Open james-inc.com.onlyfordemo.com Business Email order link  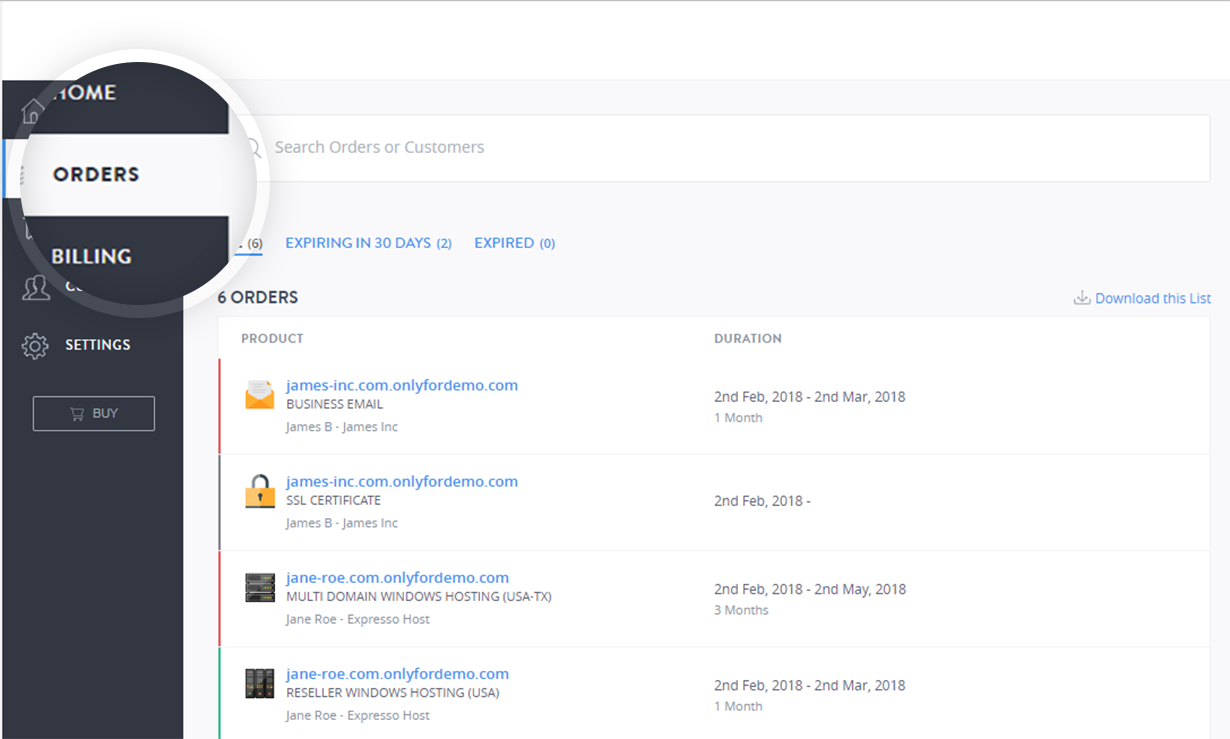click(402, 385)
